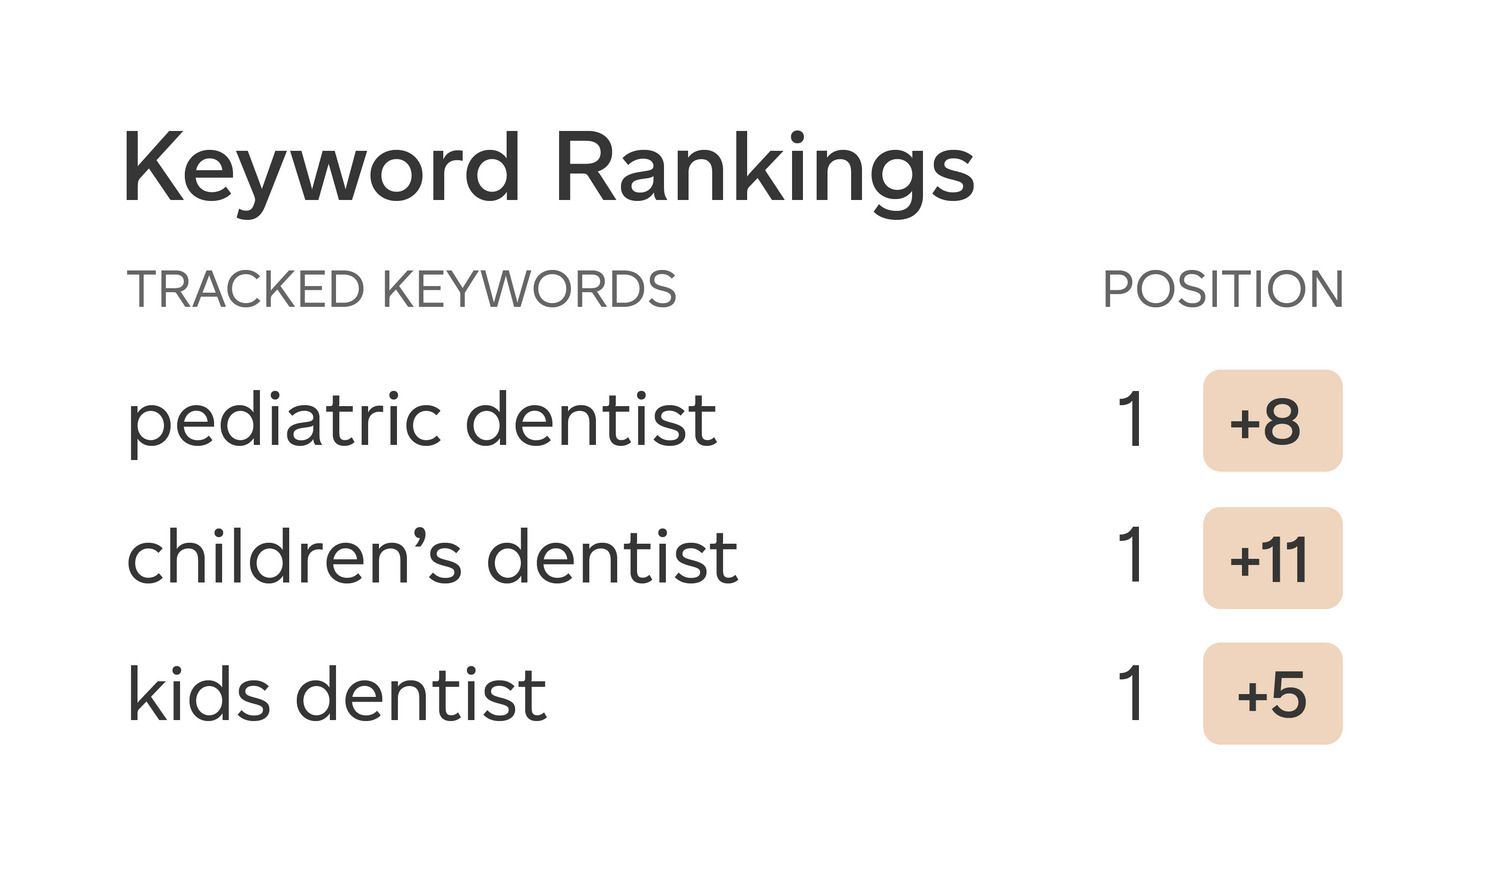Select the kids dentist keyword row
This screenshot has width=1500, height=869.
point(336,694)
